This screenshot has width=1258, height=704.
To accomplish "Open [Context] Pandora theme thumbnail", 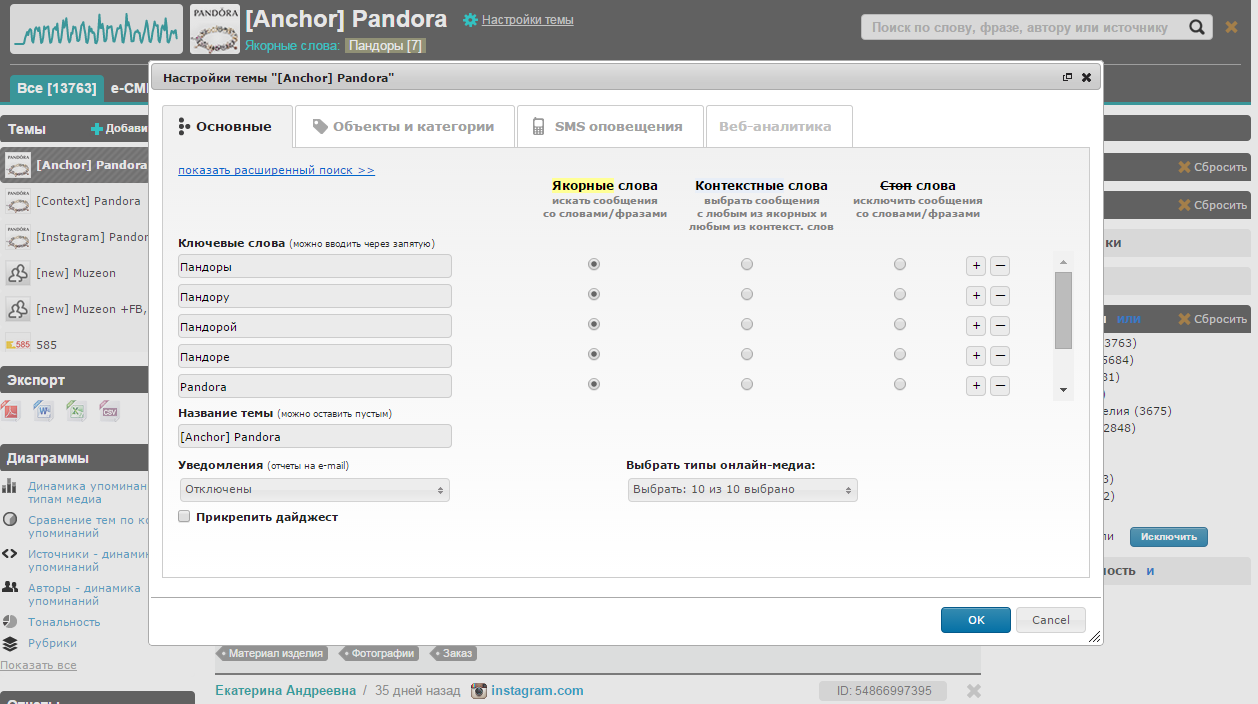I will tap(18, 201).
